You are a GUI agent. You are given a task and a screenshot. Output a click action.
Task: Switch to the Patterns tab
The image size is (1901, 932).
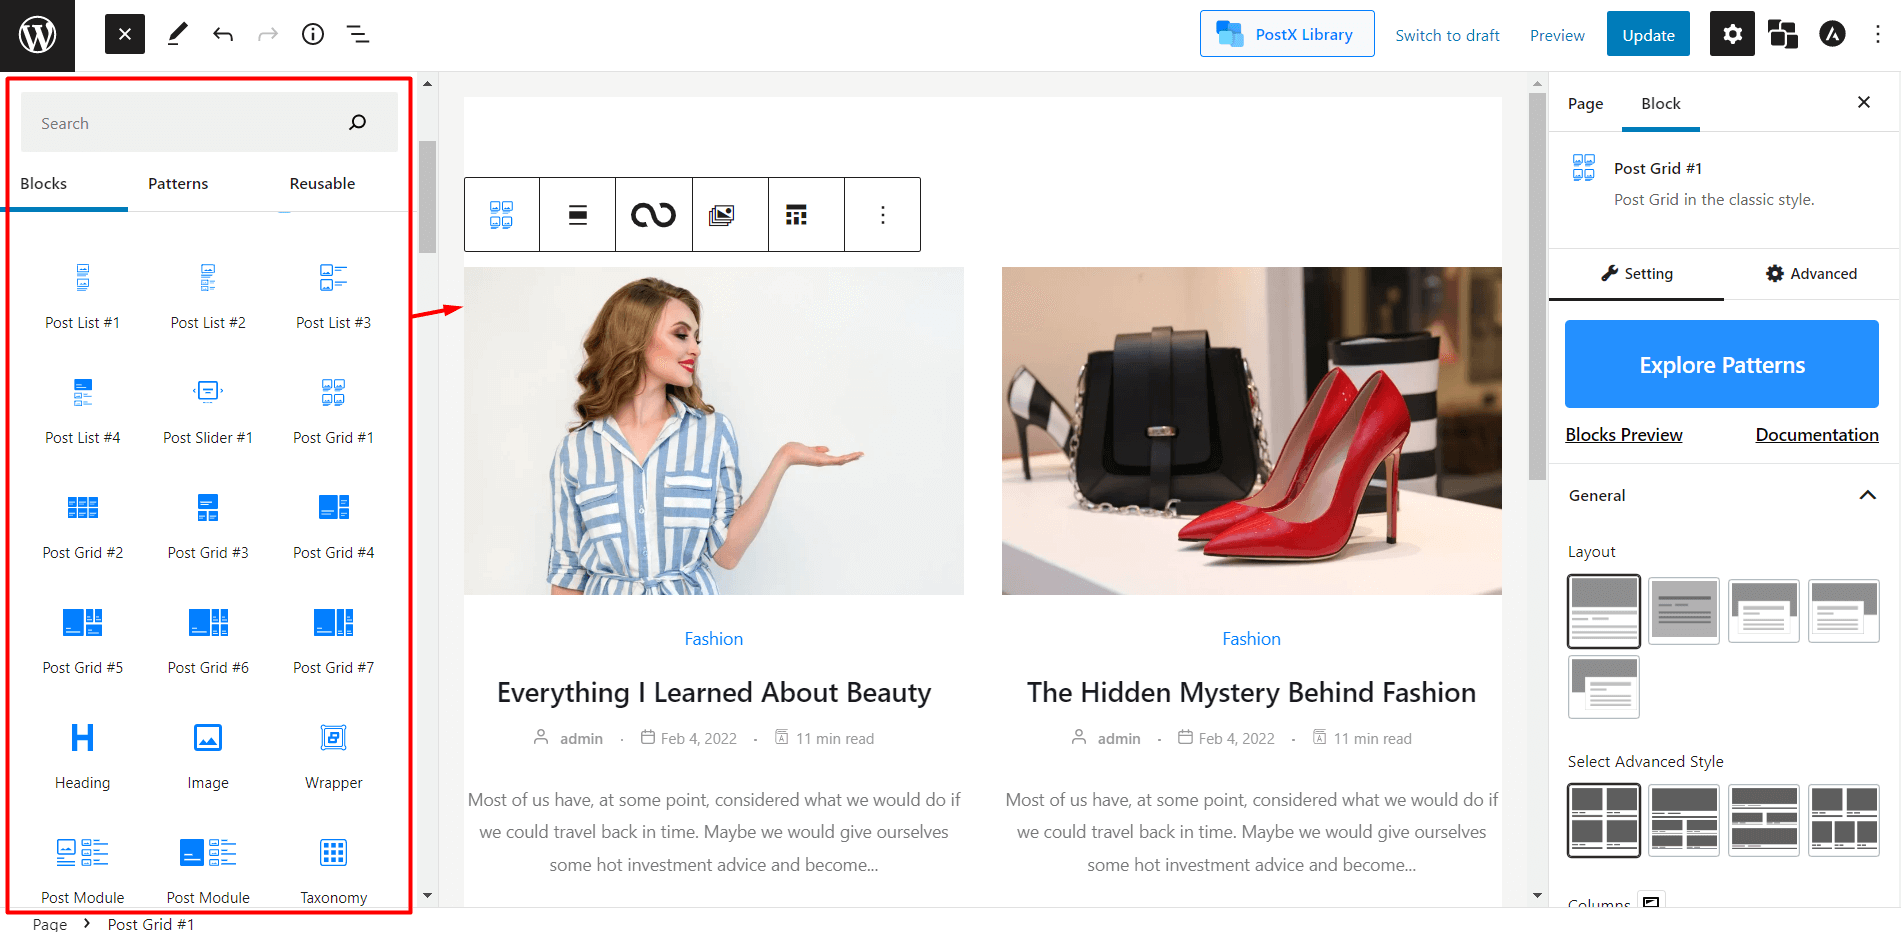pyautogui.click(x=178, y=184)
